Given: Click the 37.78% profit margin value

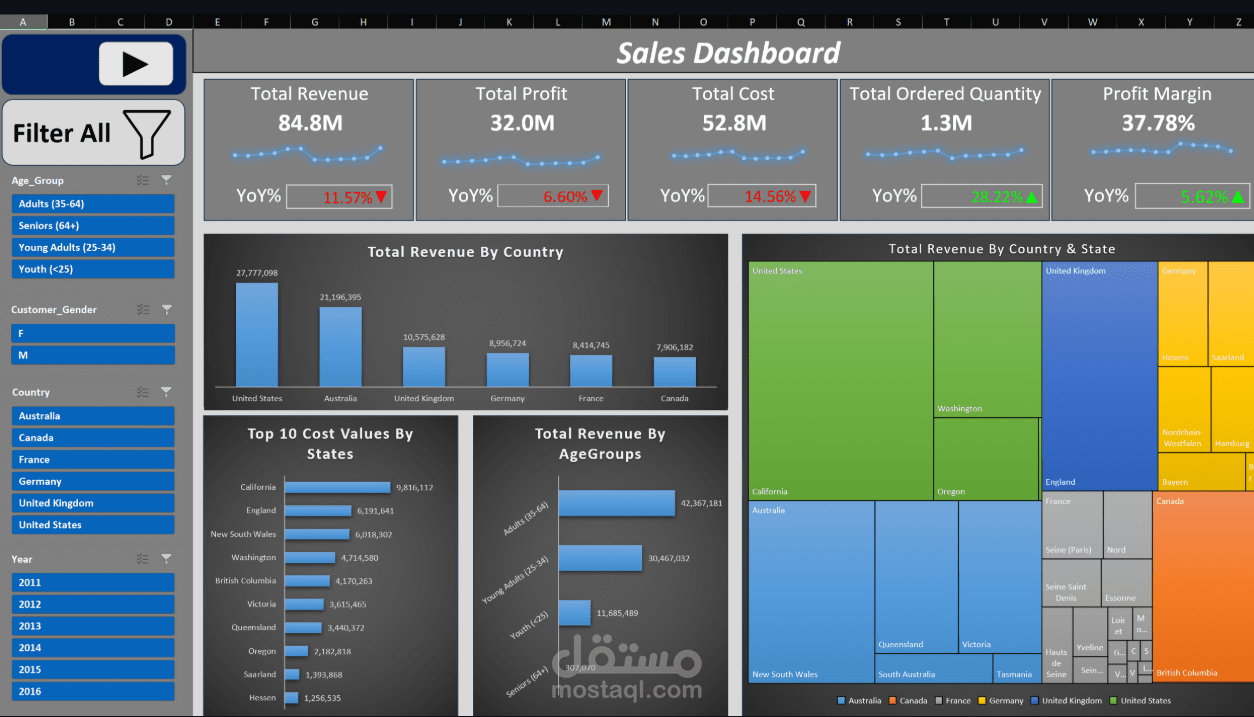Looking at the screenshot, I should point(1157,123).
